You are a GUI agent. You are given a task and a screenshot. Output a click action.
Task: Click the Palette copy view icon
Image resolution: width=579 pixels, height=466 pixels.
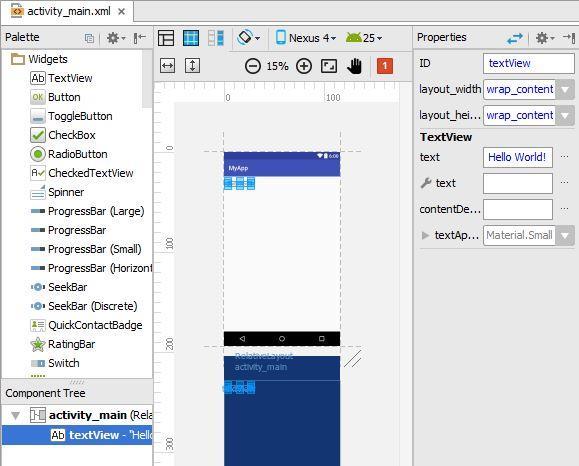pos(89,38)
